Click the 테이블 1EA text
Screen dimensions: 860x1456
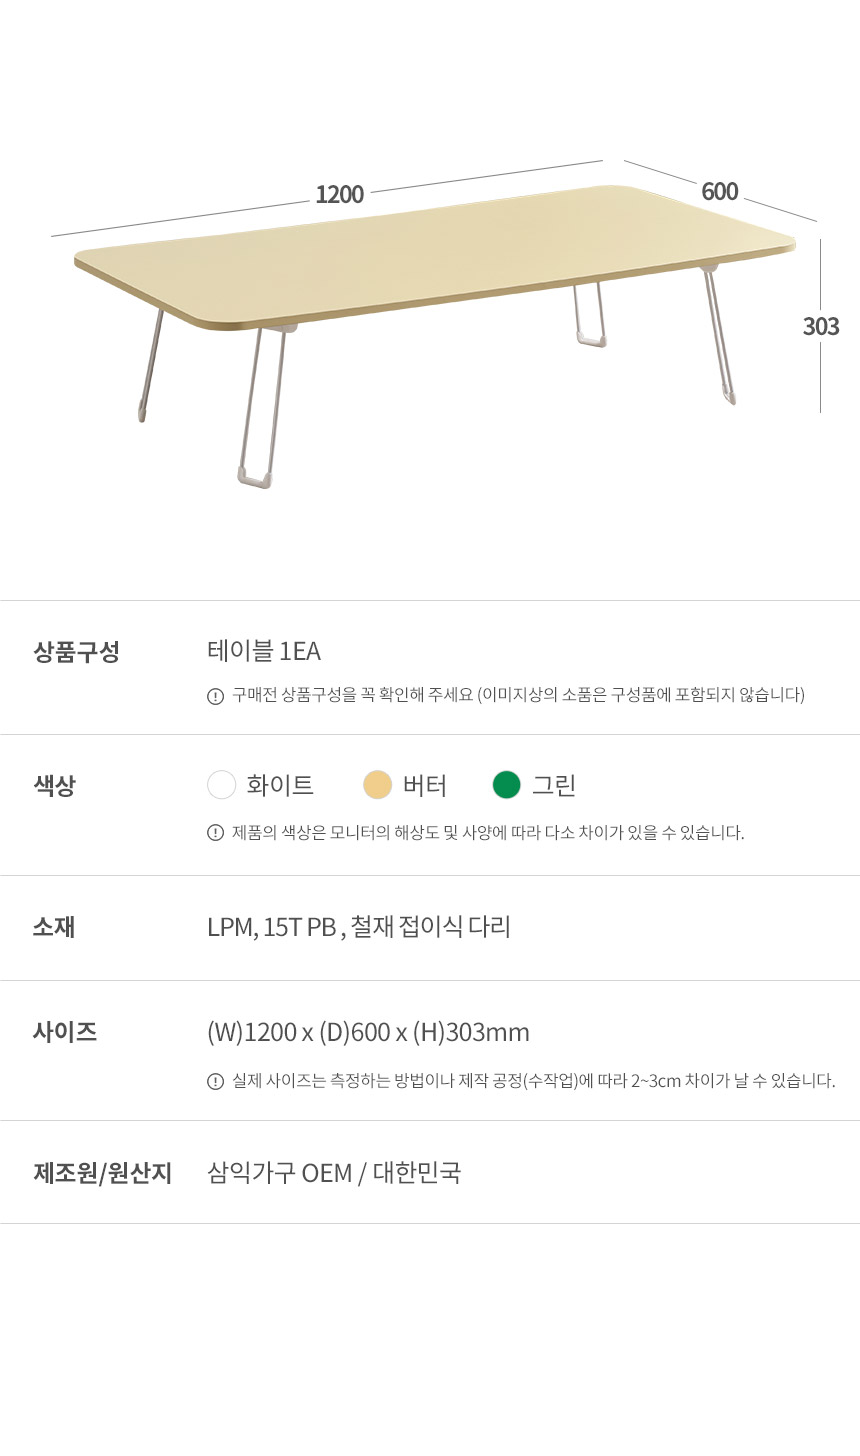click(264, 651)
